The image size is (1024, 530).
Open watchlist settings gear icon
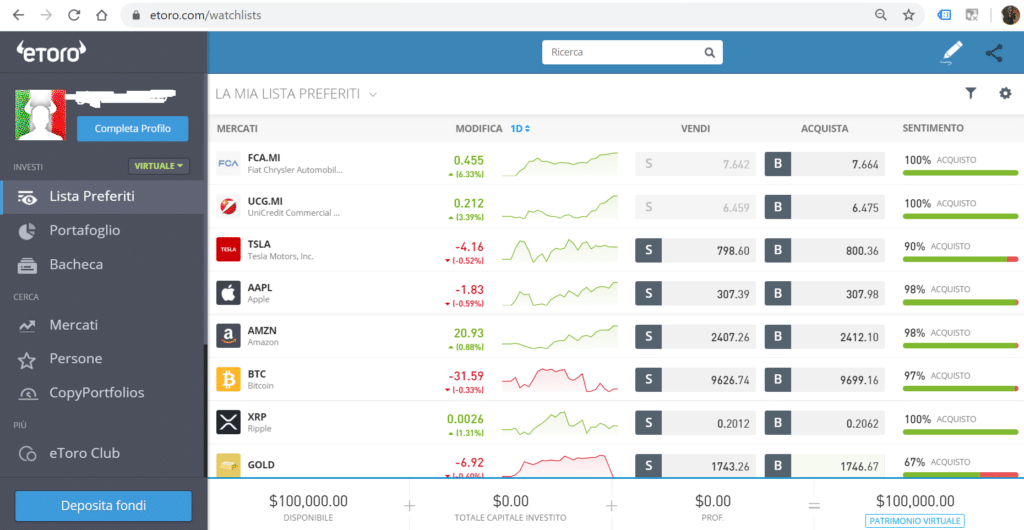click(1005, 93)
